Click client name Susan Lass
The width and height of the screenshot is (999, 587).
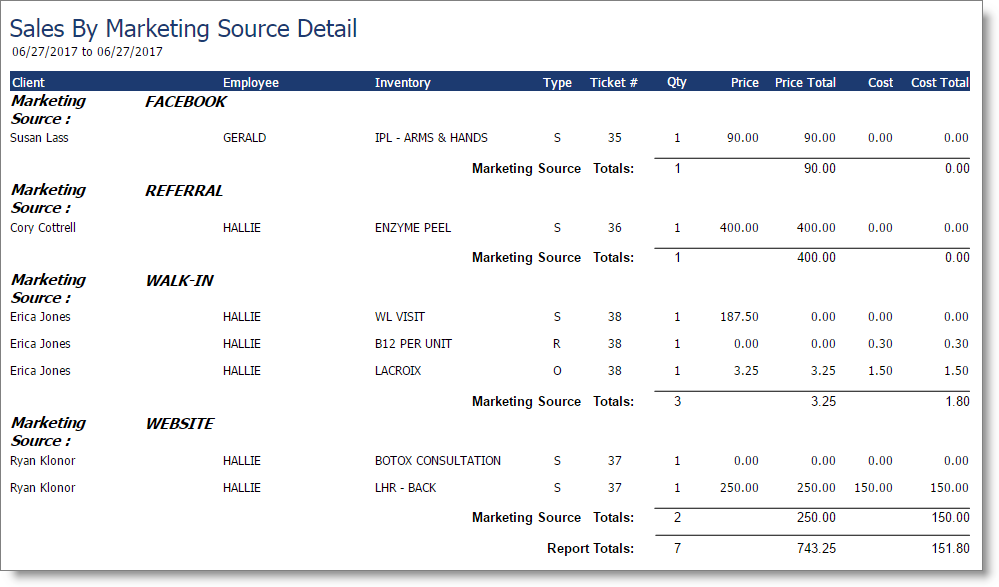pos(41,137)
